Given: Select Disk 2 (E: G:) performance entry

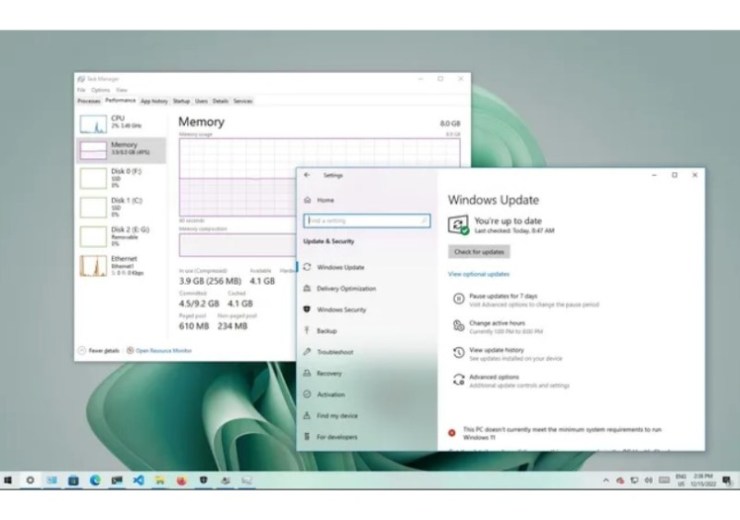Looking at the screenshot, I should click(121, 236).
